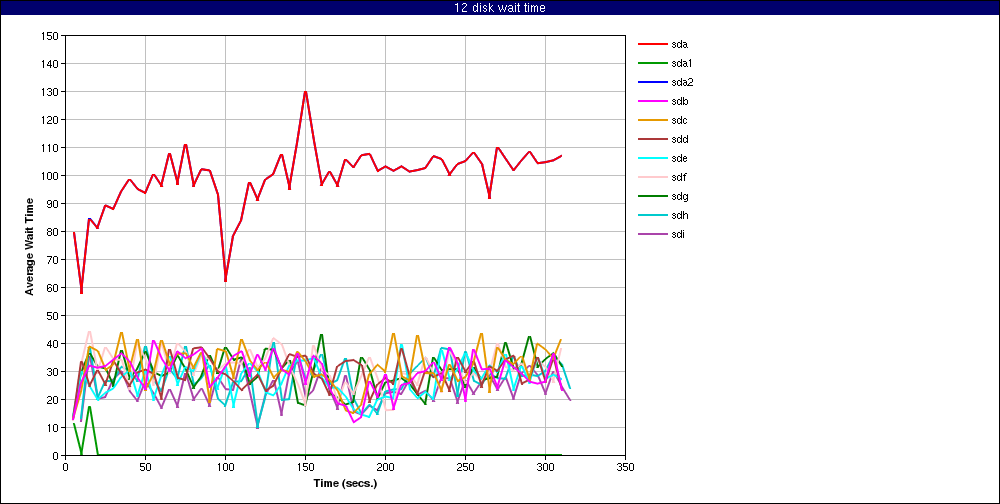Click the 10 tick label on the y-axis
The width and height of the screenshot is (1000, 504).
(x=52, y=427)
